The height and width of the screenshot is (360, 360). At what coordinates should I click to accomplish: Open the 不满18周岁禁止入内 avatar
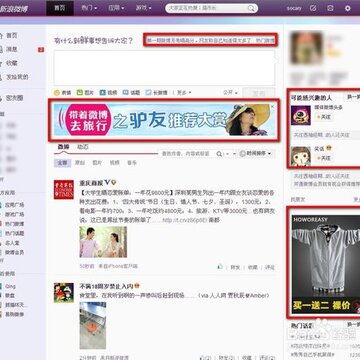coord(64,293)
